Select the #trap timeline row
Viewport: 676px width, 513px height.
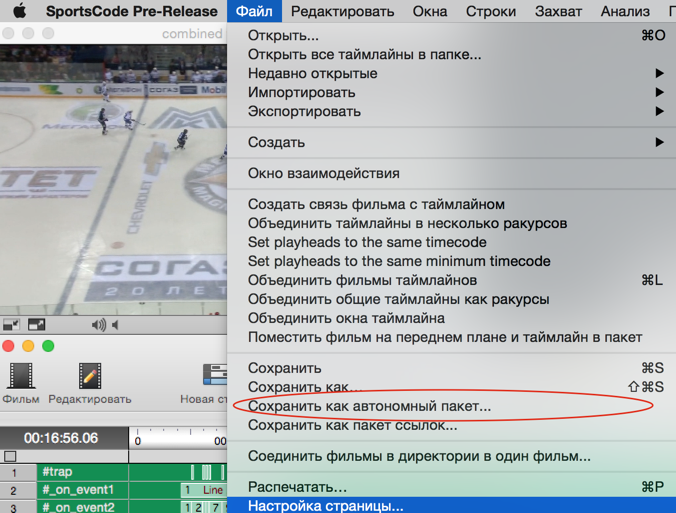click(82, 472)
